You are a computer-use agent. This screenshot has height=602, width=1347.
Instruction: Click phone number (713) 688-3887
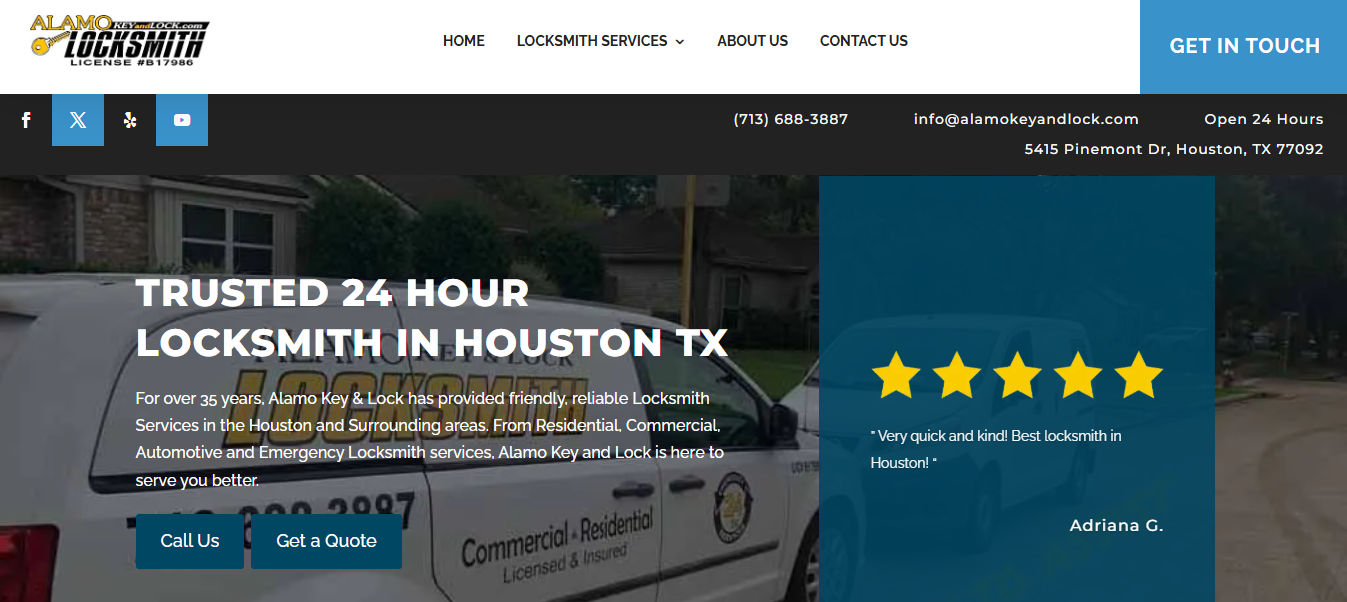(x=791, y=119)
